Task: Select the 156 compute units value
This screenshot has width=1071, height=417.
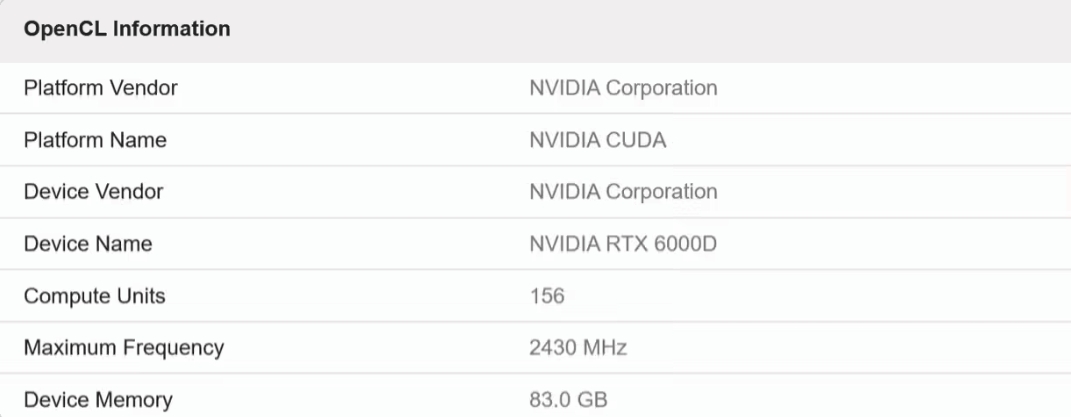Action: [x=546, y=296]
